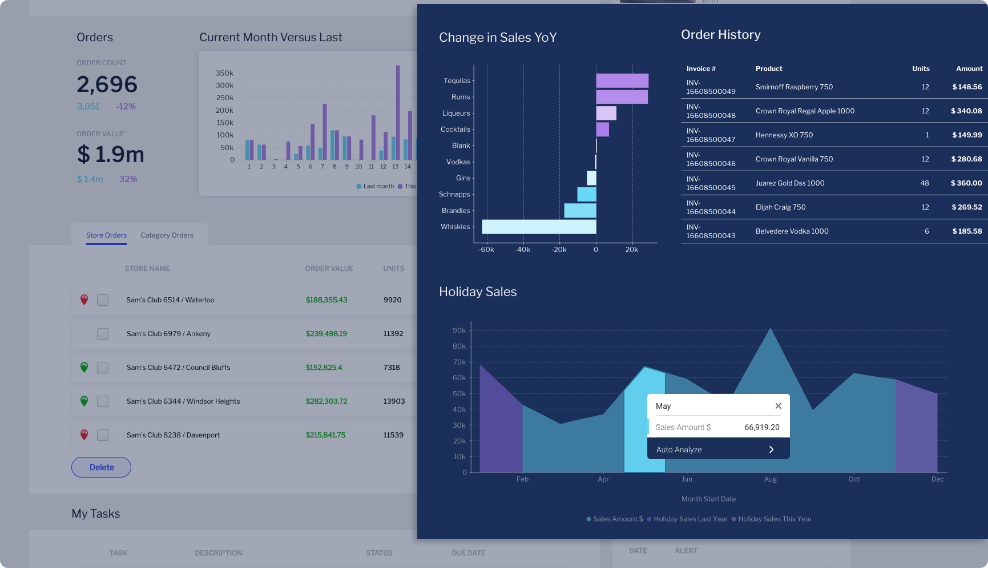Screen dimensions: 988x568
Task: Close the May tooltip popup
Action: point(778,406)
